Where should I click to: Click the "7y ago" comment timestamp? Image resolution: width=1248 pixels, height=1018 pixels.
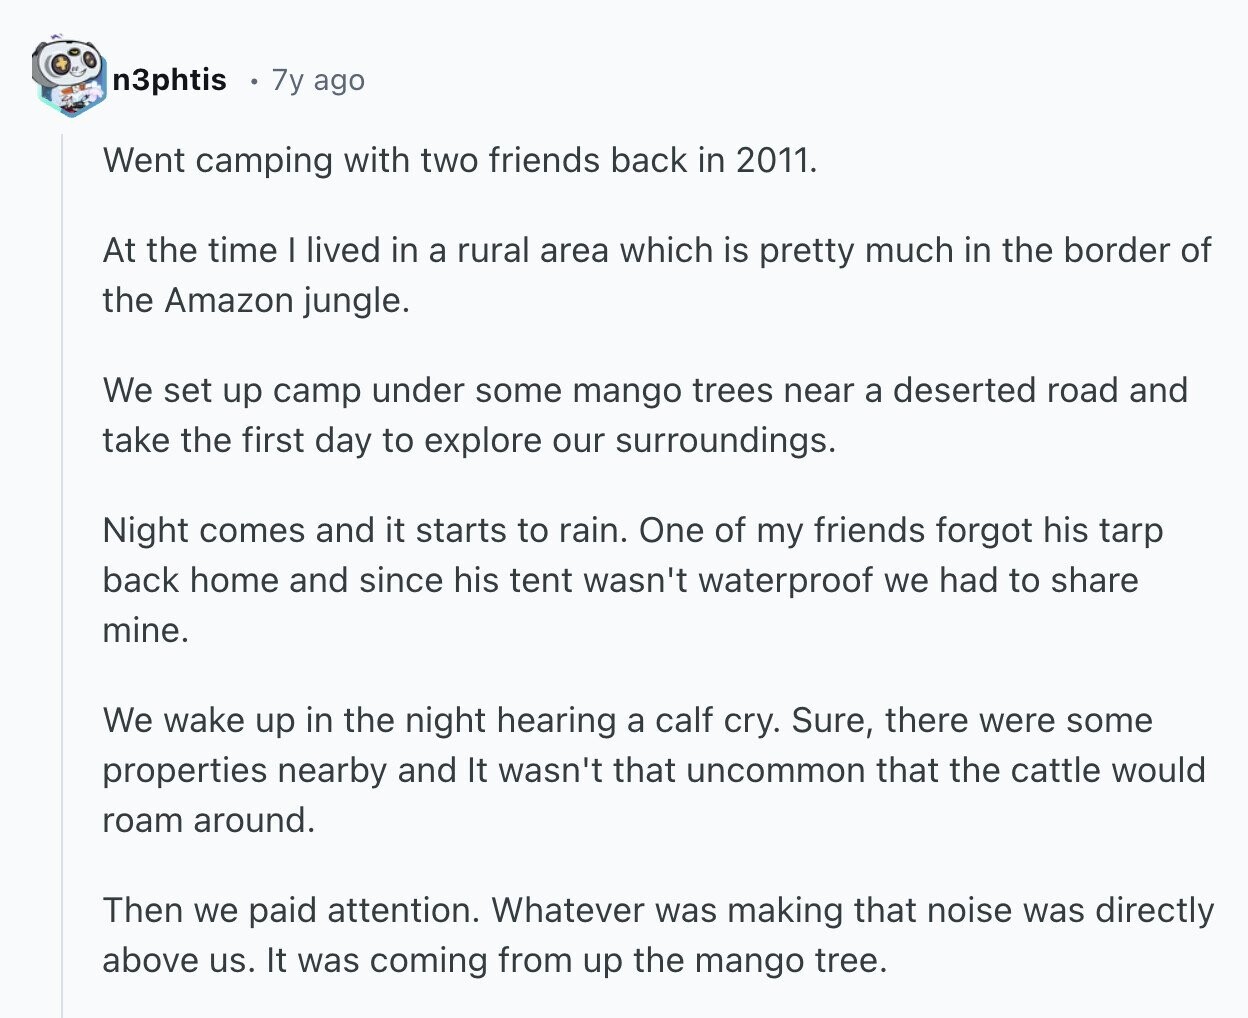click(x=318, y=80)
